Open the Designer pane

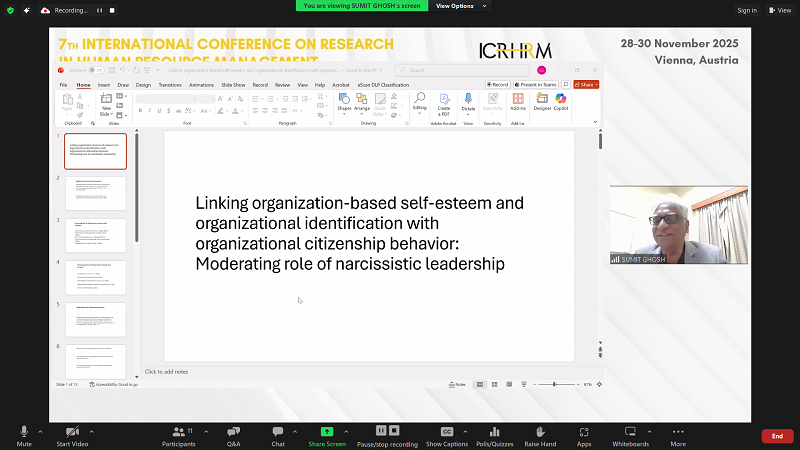pos(542,102)
